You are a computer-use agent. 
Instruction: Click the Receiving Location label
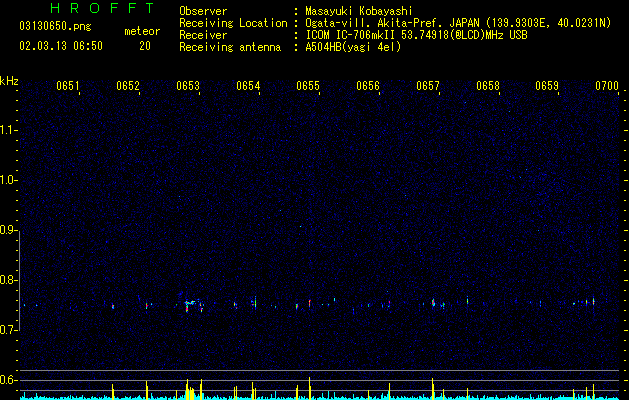pos(233,23)
